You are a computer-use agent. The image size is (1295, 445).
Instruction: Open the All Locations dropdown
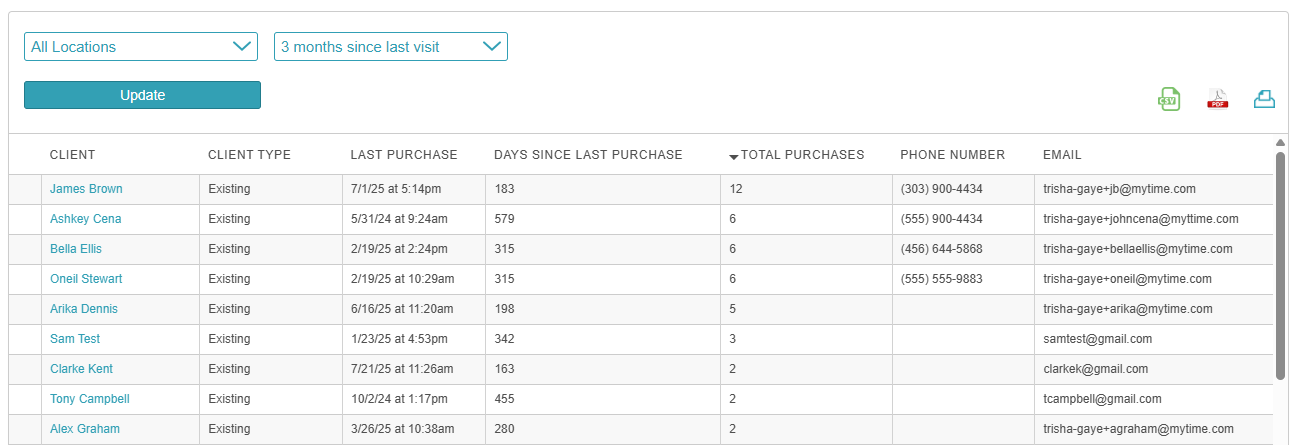click(x=141, y=47)
